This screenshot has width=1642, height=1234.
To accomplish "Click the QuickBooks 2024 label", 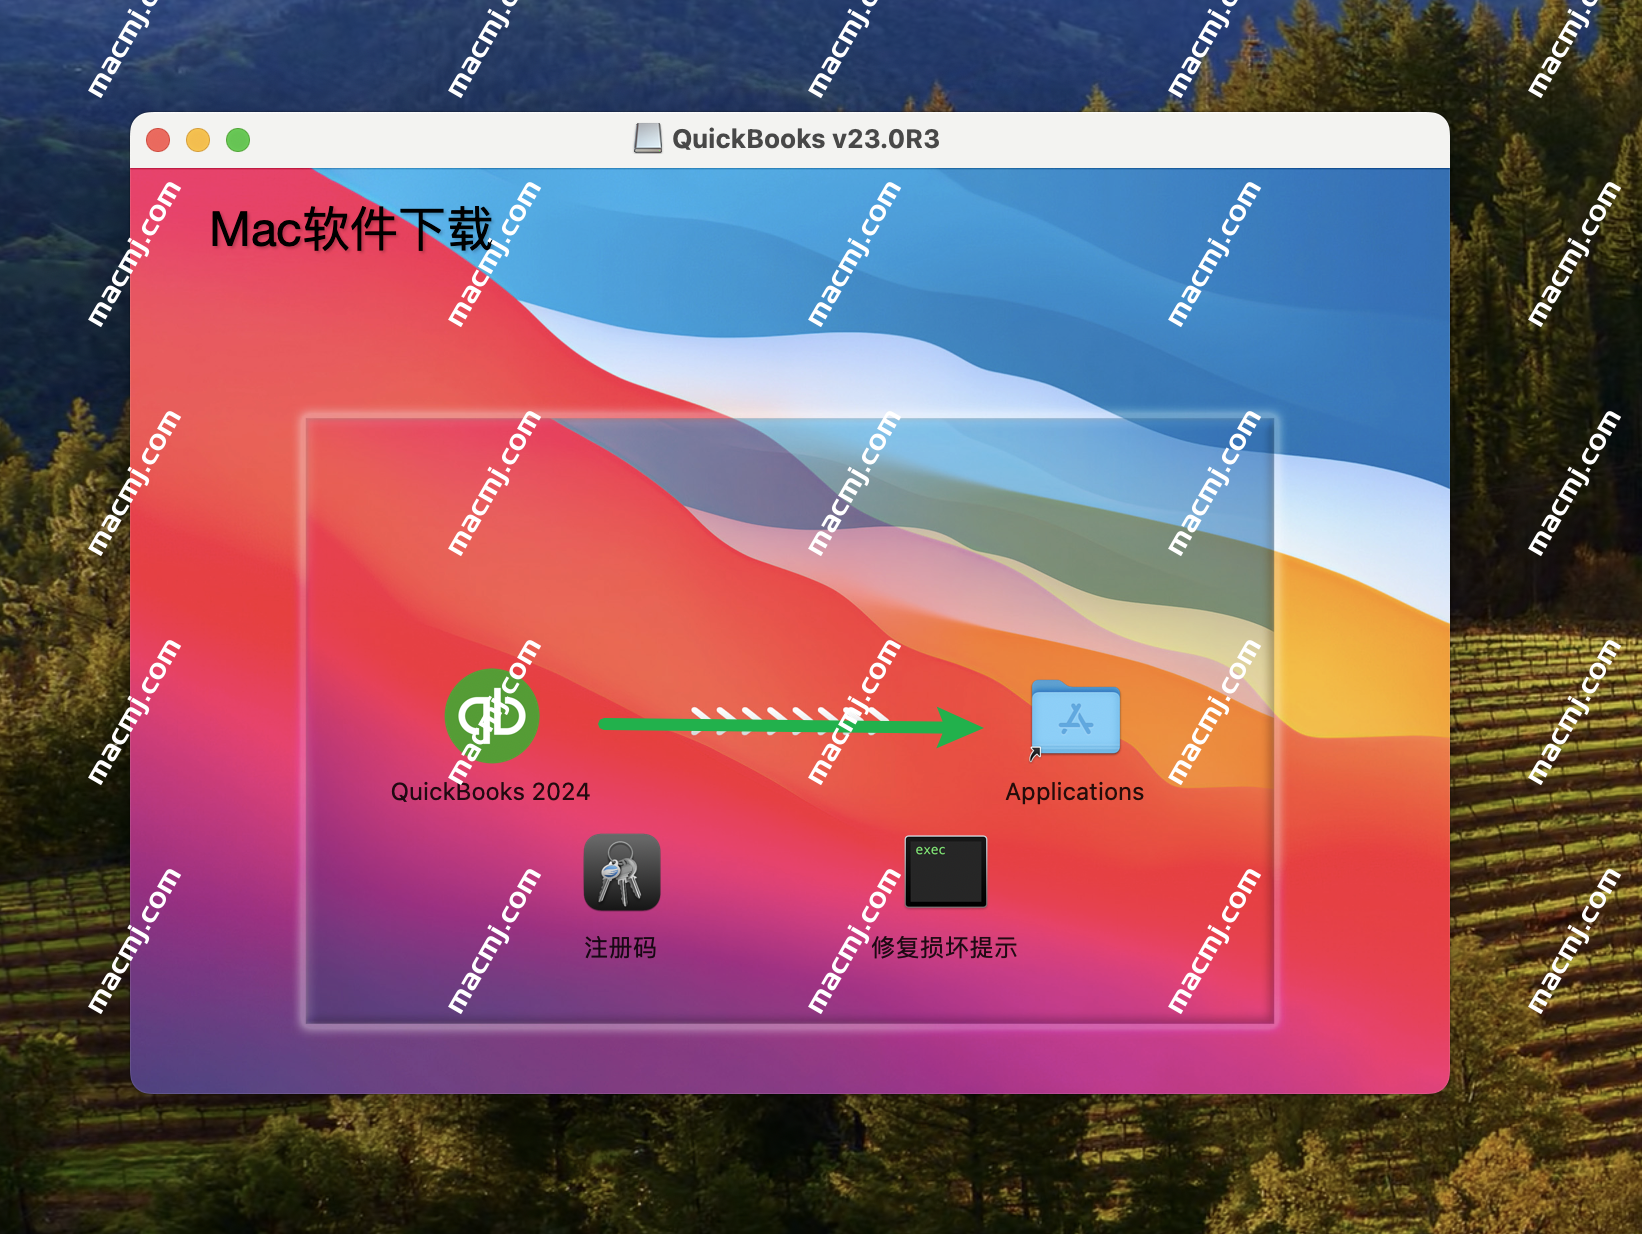I will point(490,792).
